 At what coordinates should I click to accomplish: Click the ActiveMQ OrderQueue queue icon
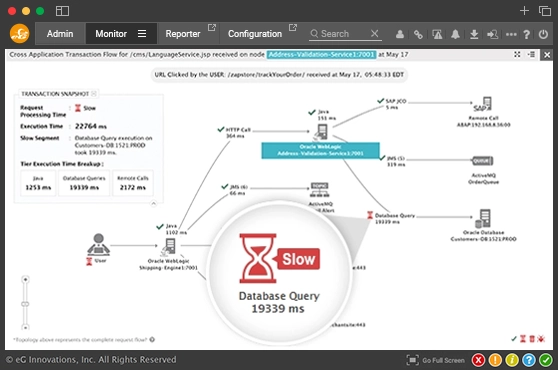coord(483,161)
